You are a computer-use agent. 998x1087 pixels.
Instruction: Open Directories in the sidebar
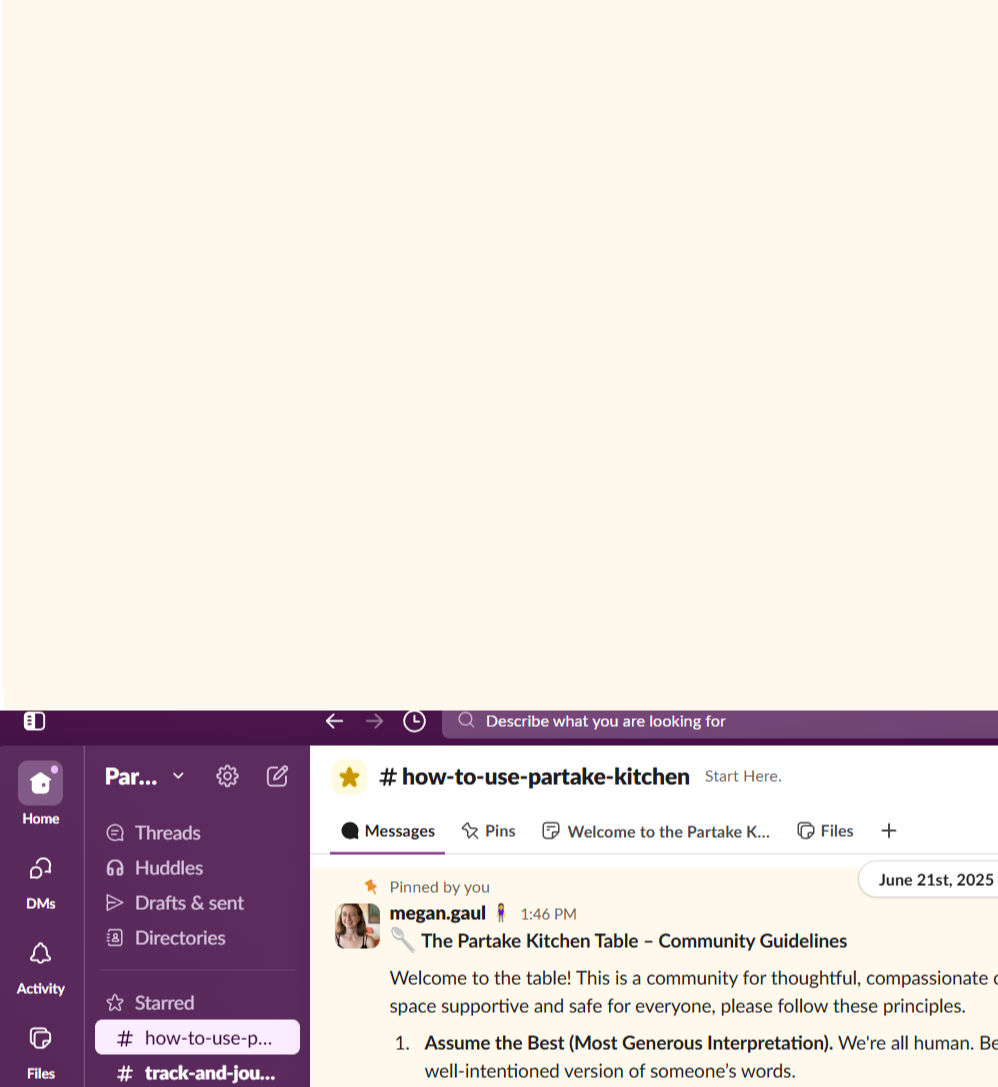[x=198, y=938]
